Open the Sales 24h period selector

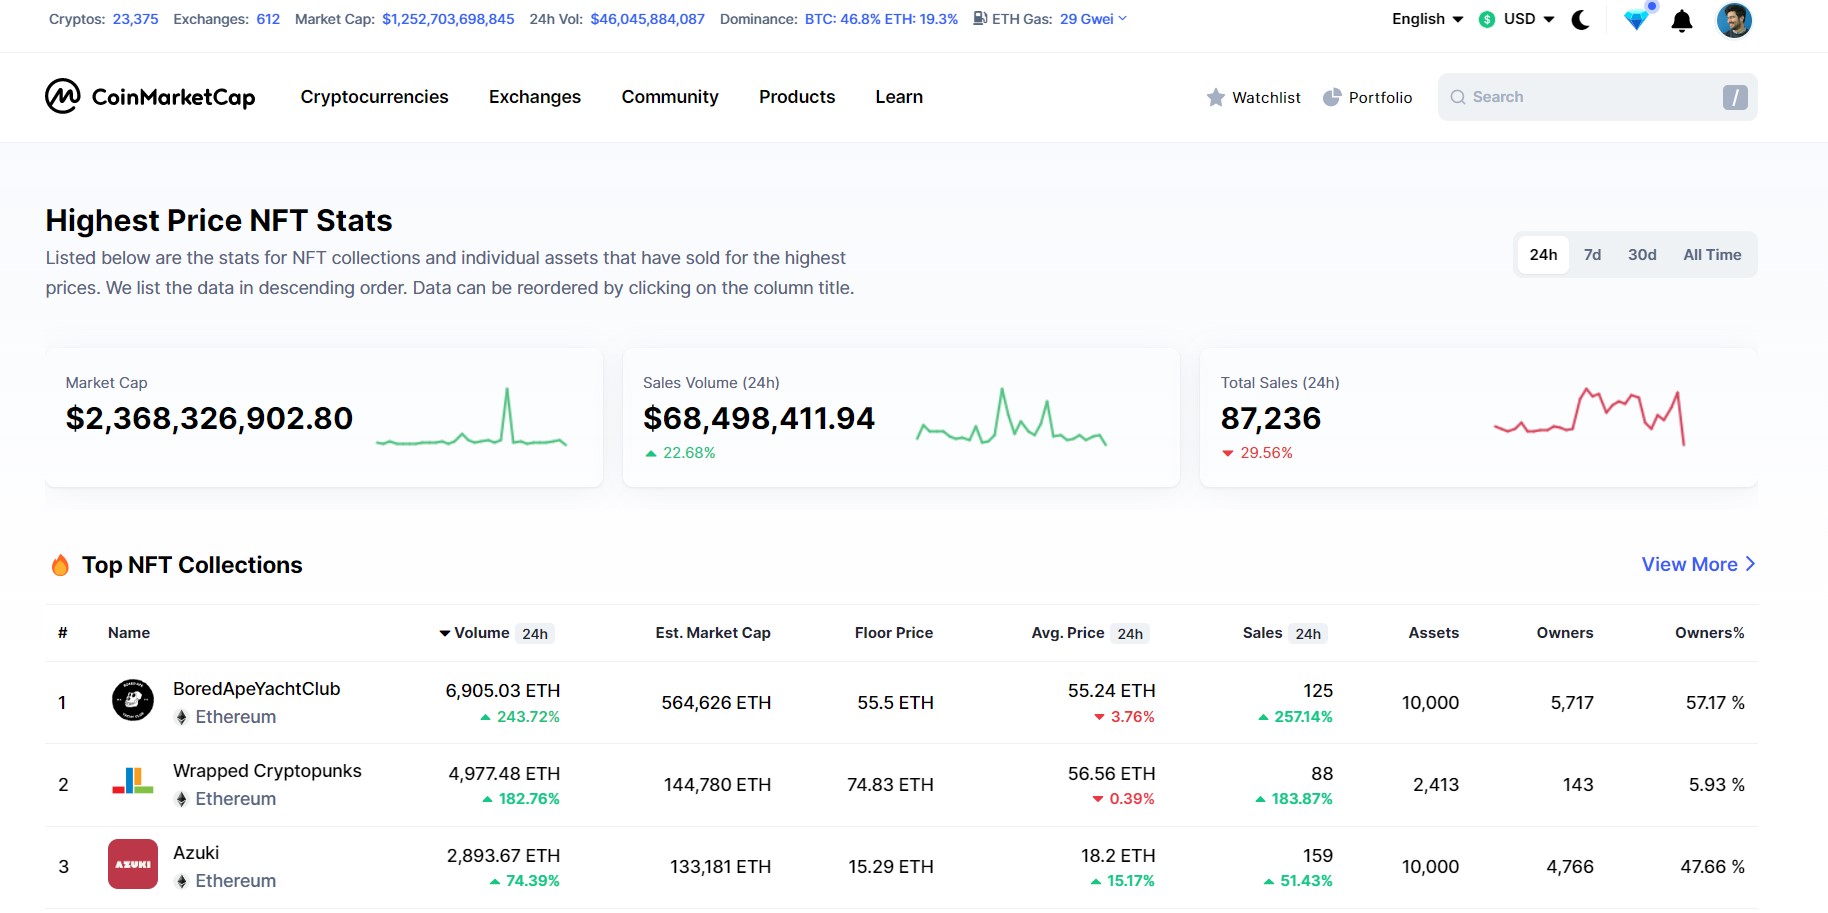point(1308,634)
